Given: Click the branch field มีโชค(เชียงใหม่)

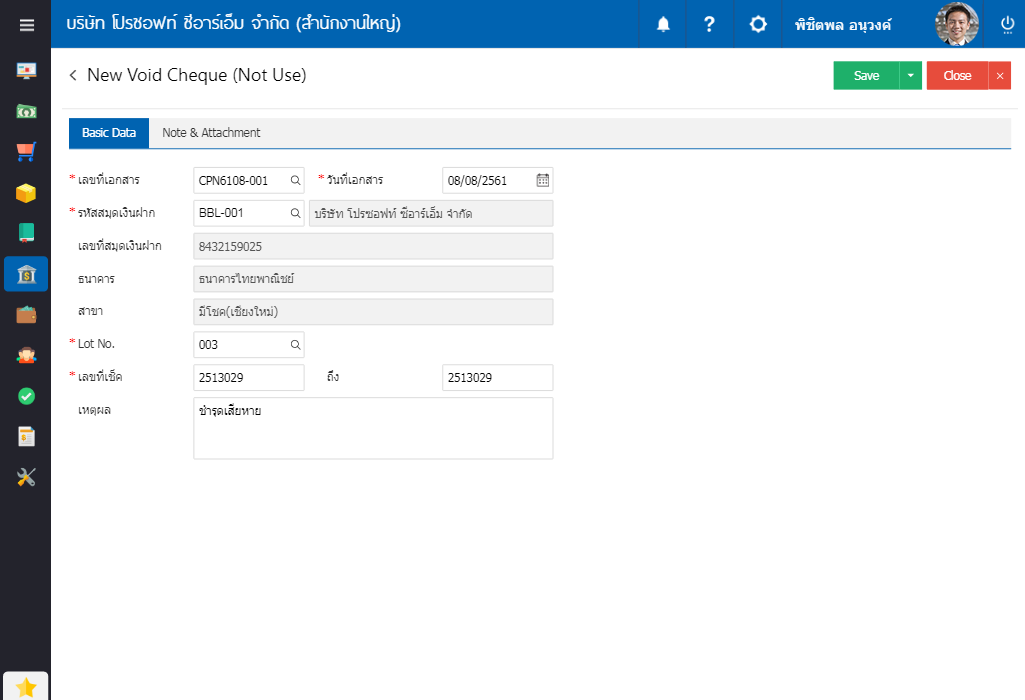Looking at the screenshot, I should click(373, 312).
